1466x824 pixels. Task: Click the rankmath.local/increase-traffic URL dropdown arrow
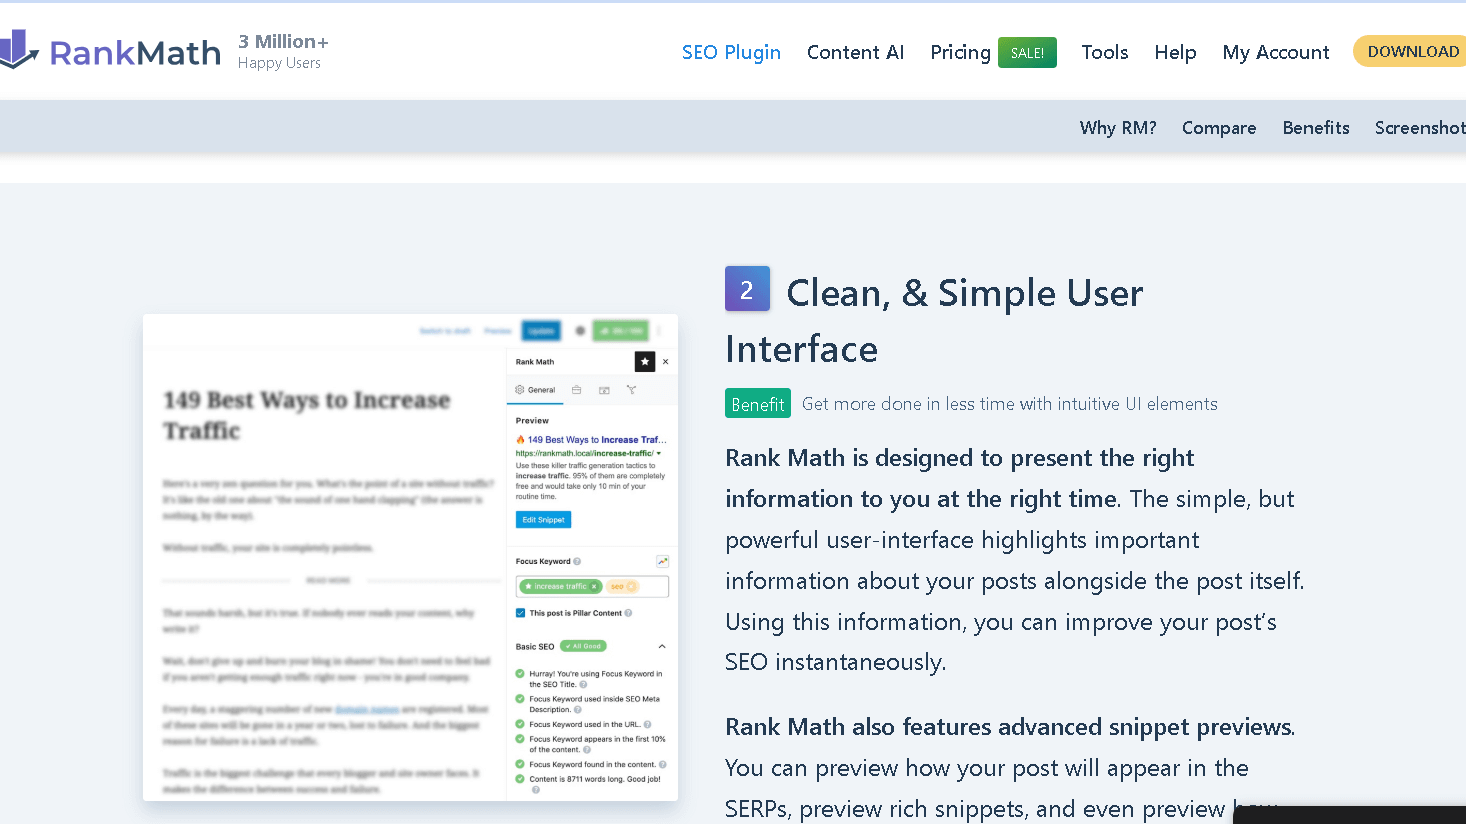point(658,453)
